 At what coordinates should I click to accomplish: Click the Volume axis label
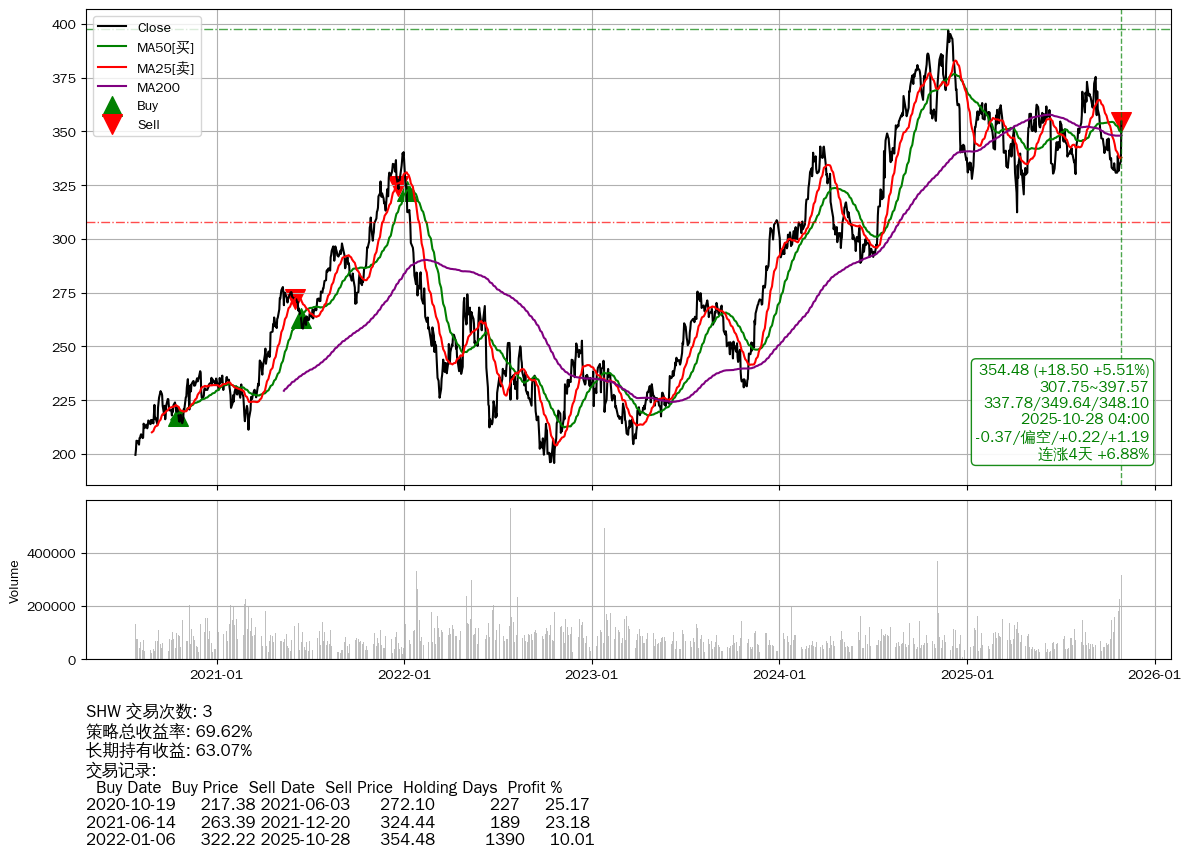pos(14,581)
